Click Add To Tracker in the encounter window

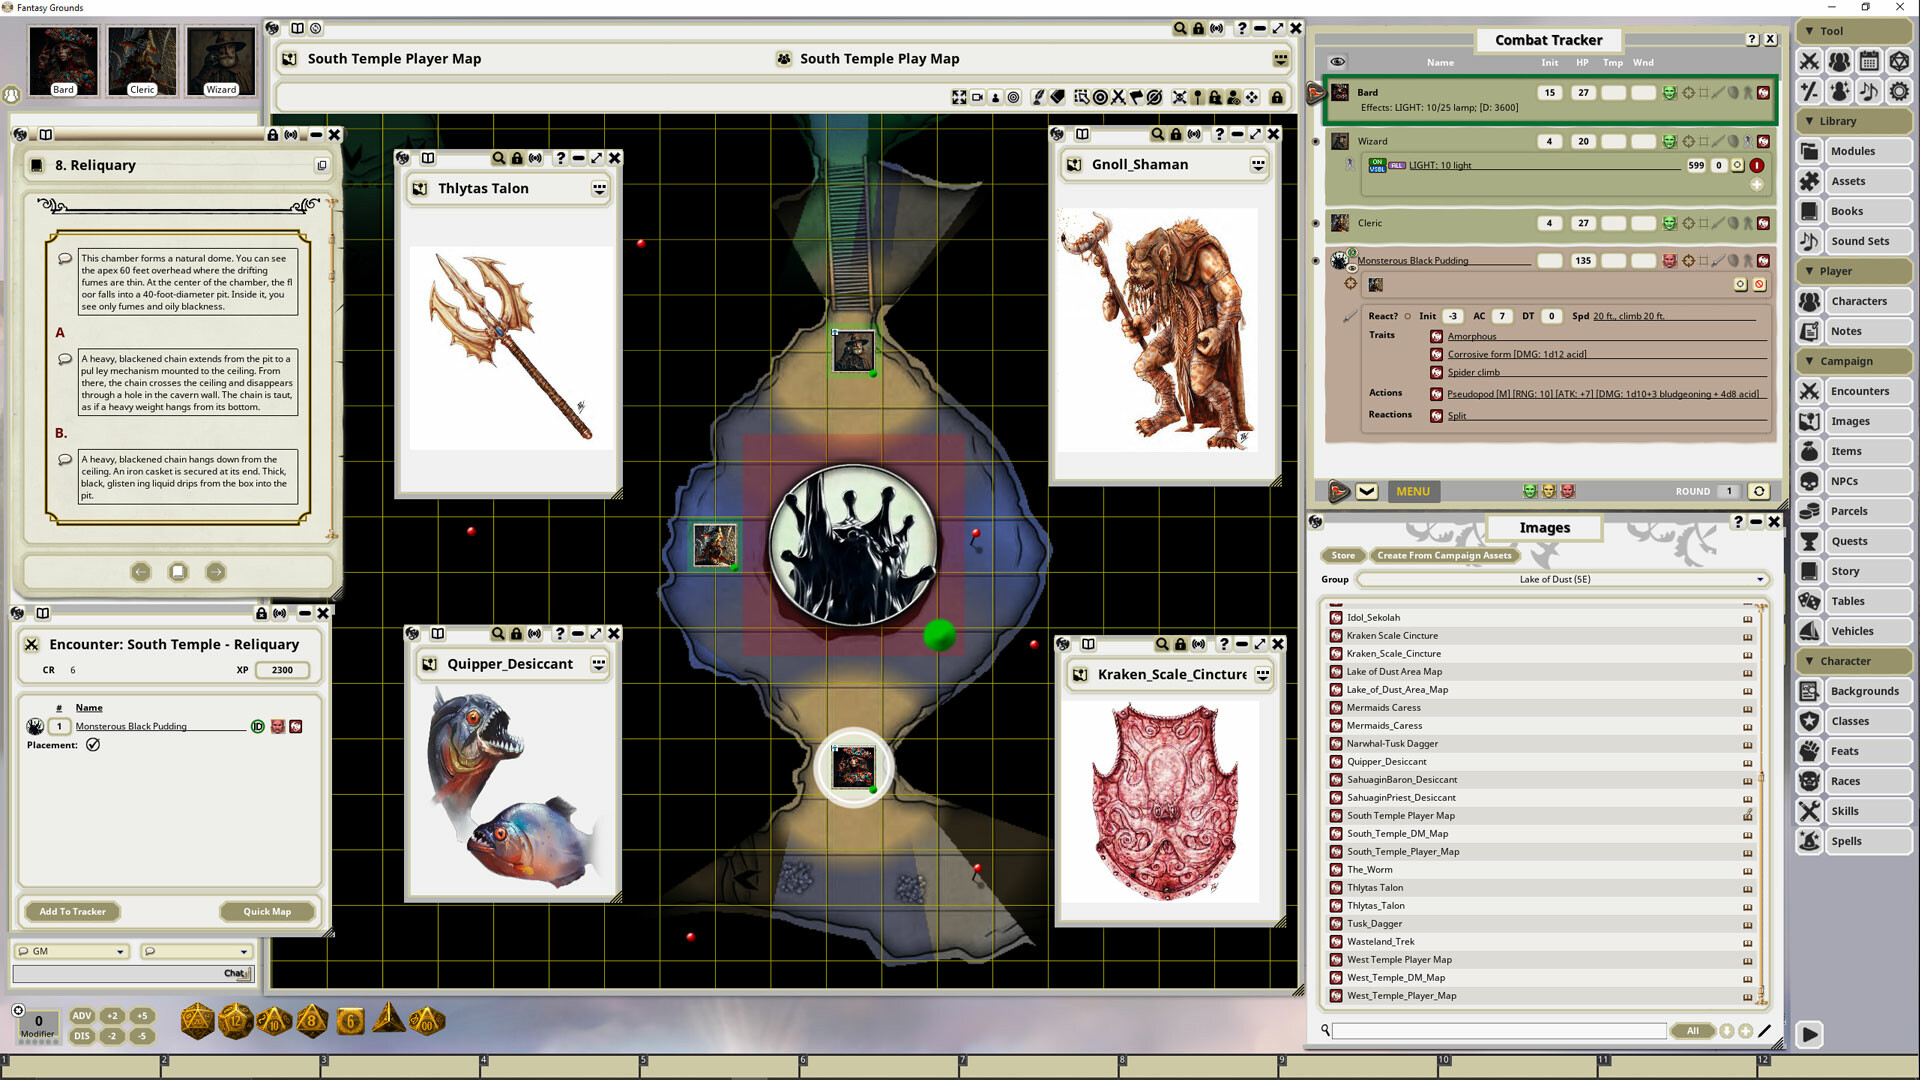(x=72, y=911)
